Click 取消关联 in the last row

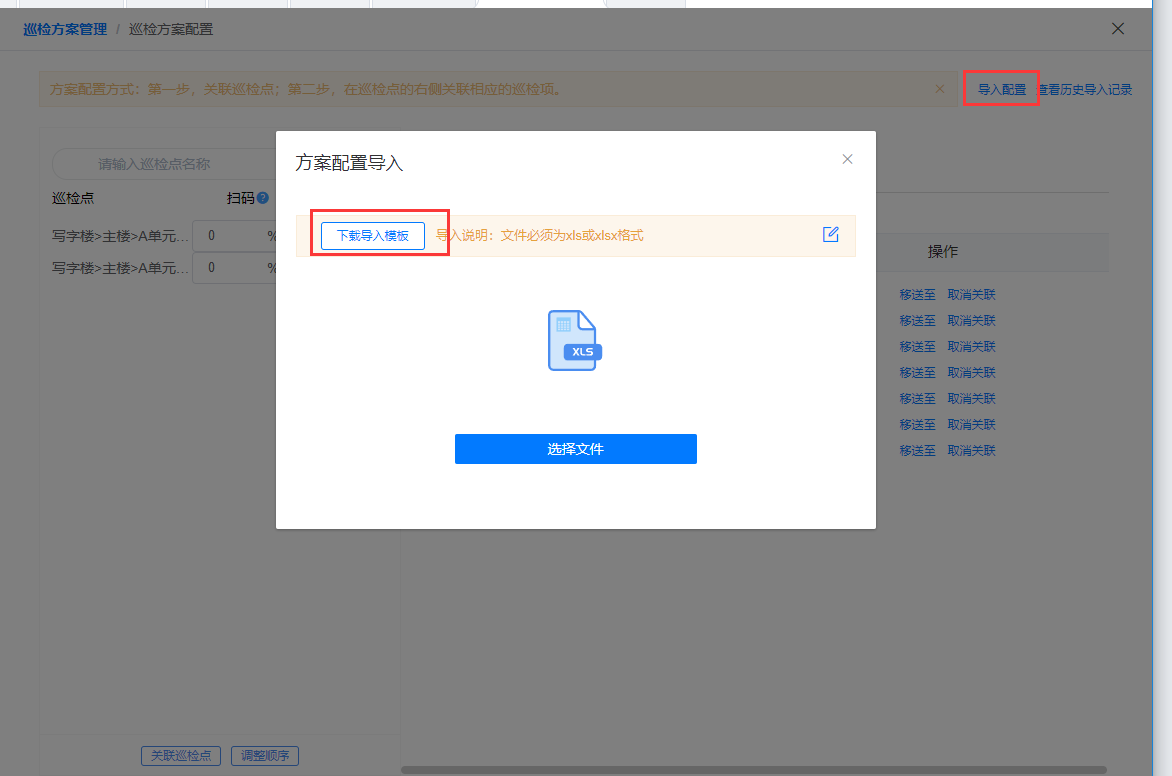(x=971, y=451)
